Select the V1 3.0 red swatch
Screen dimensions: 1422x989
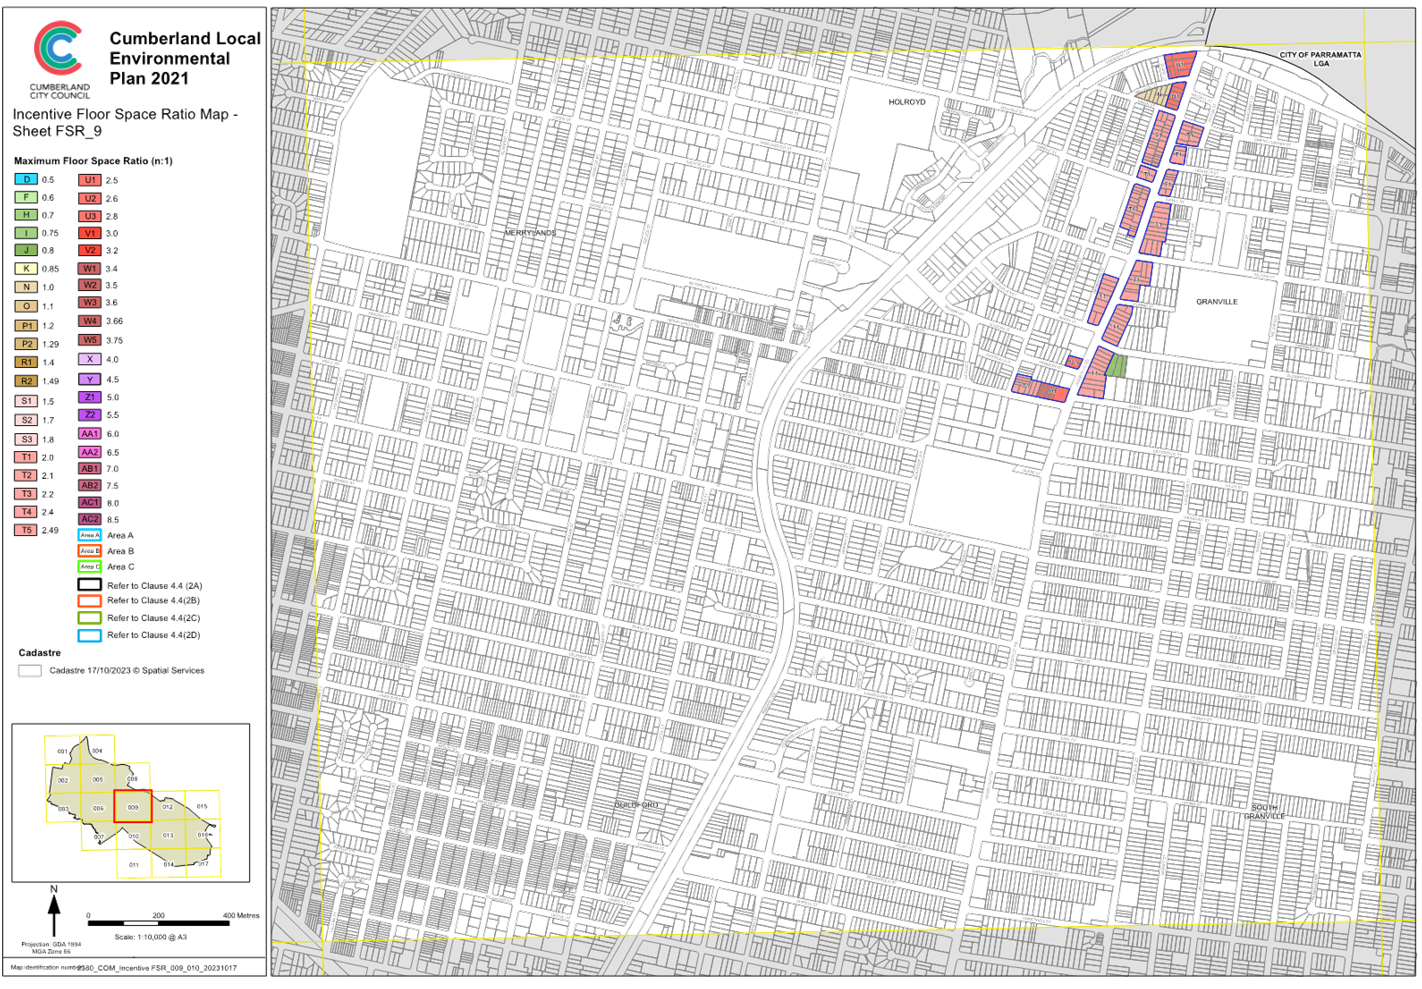pos(90,233)
